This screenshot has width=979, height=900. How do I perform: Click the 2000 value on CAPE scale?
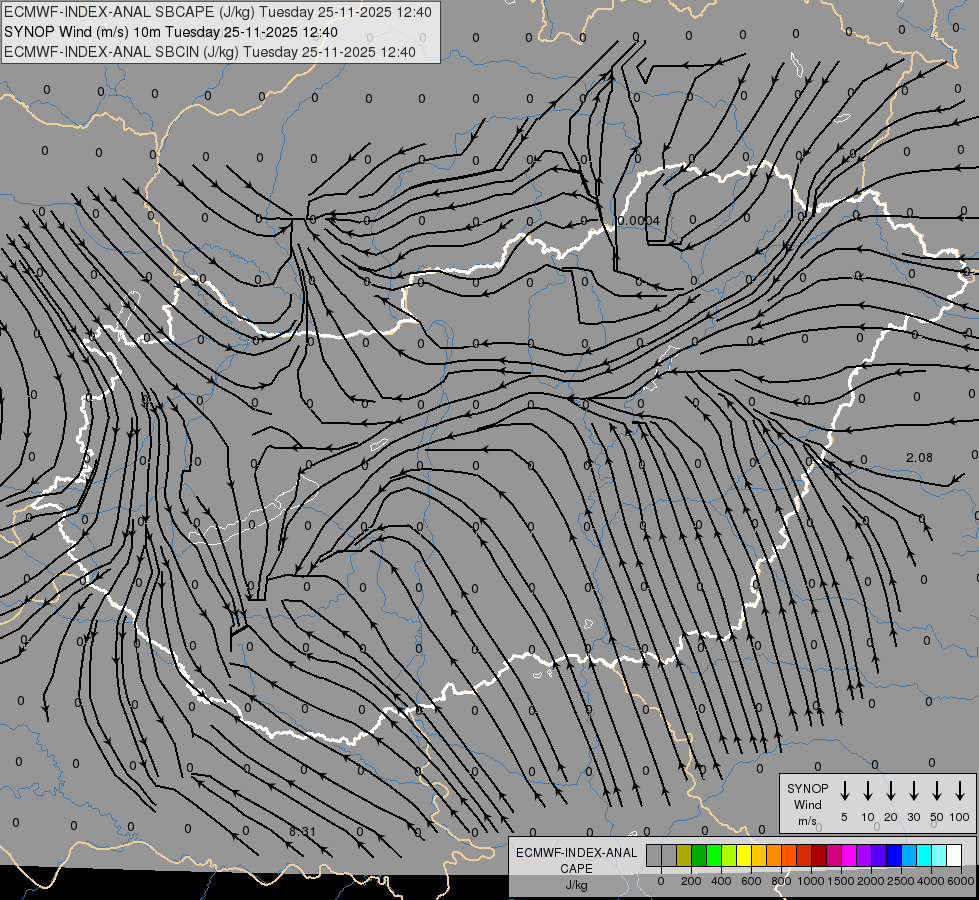[x=871, y=881]
